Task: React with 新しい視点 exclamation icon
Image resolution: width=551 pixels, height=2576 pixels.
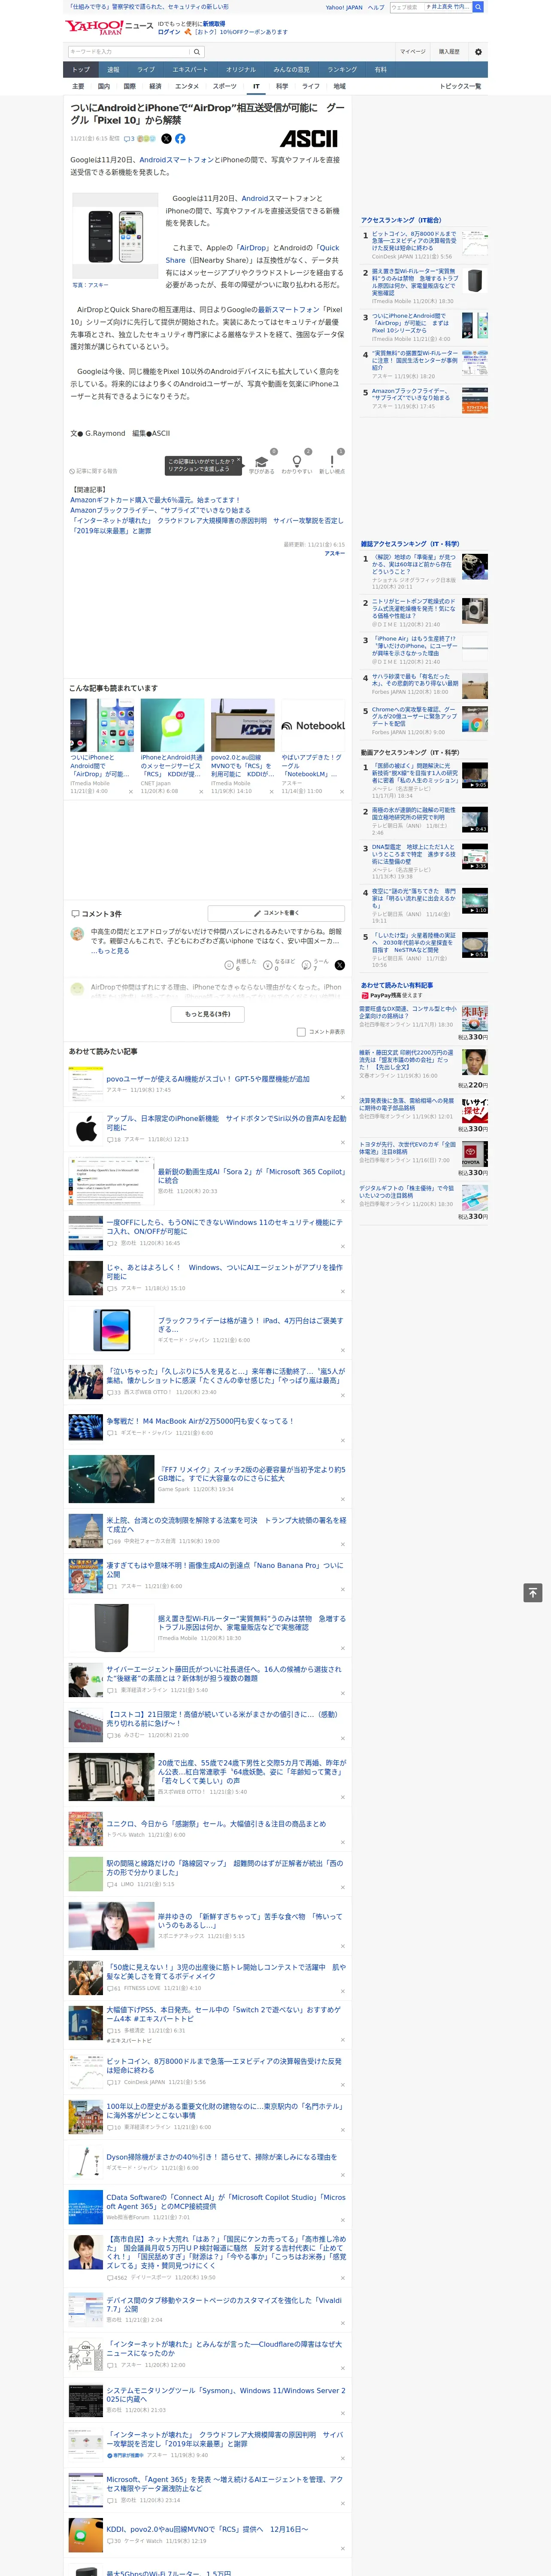Action: pyautogui.click(x=332, y=463)
